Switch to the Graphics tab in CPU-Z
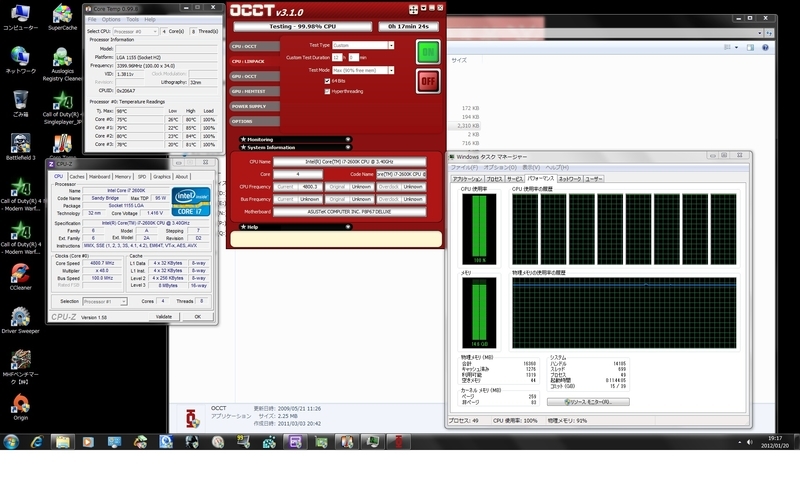This screenshot has height=500, width=800. (162, 177)
